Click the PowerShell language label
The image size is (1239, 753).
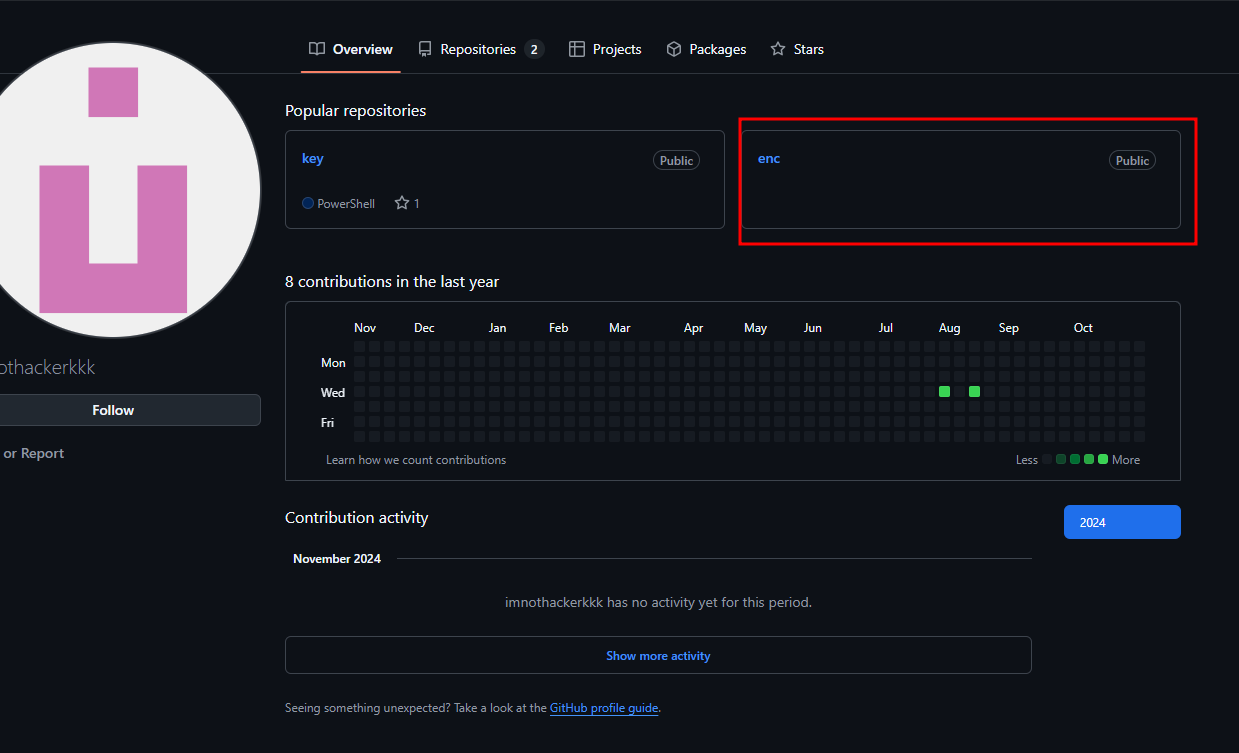click(346, 204)
